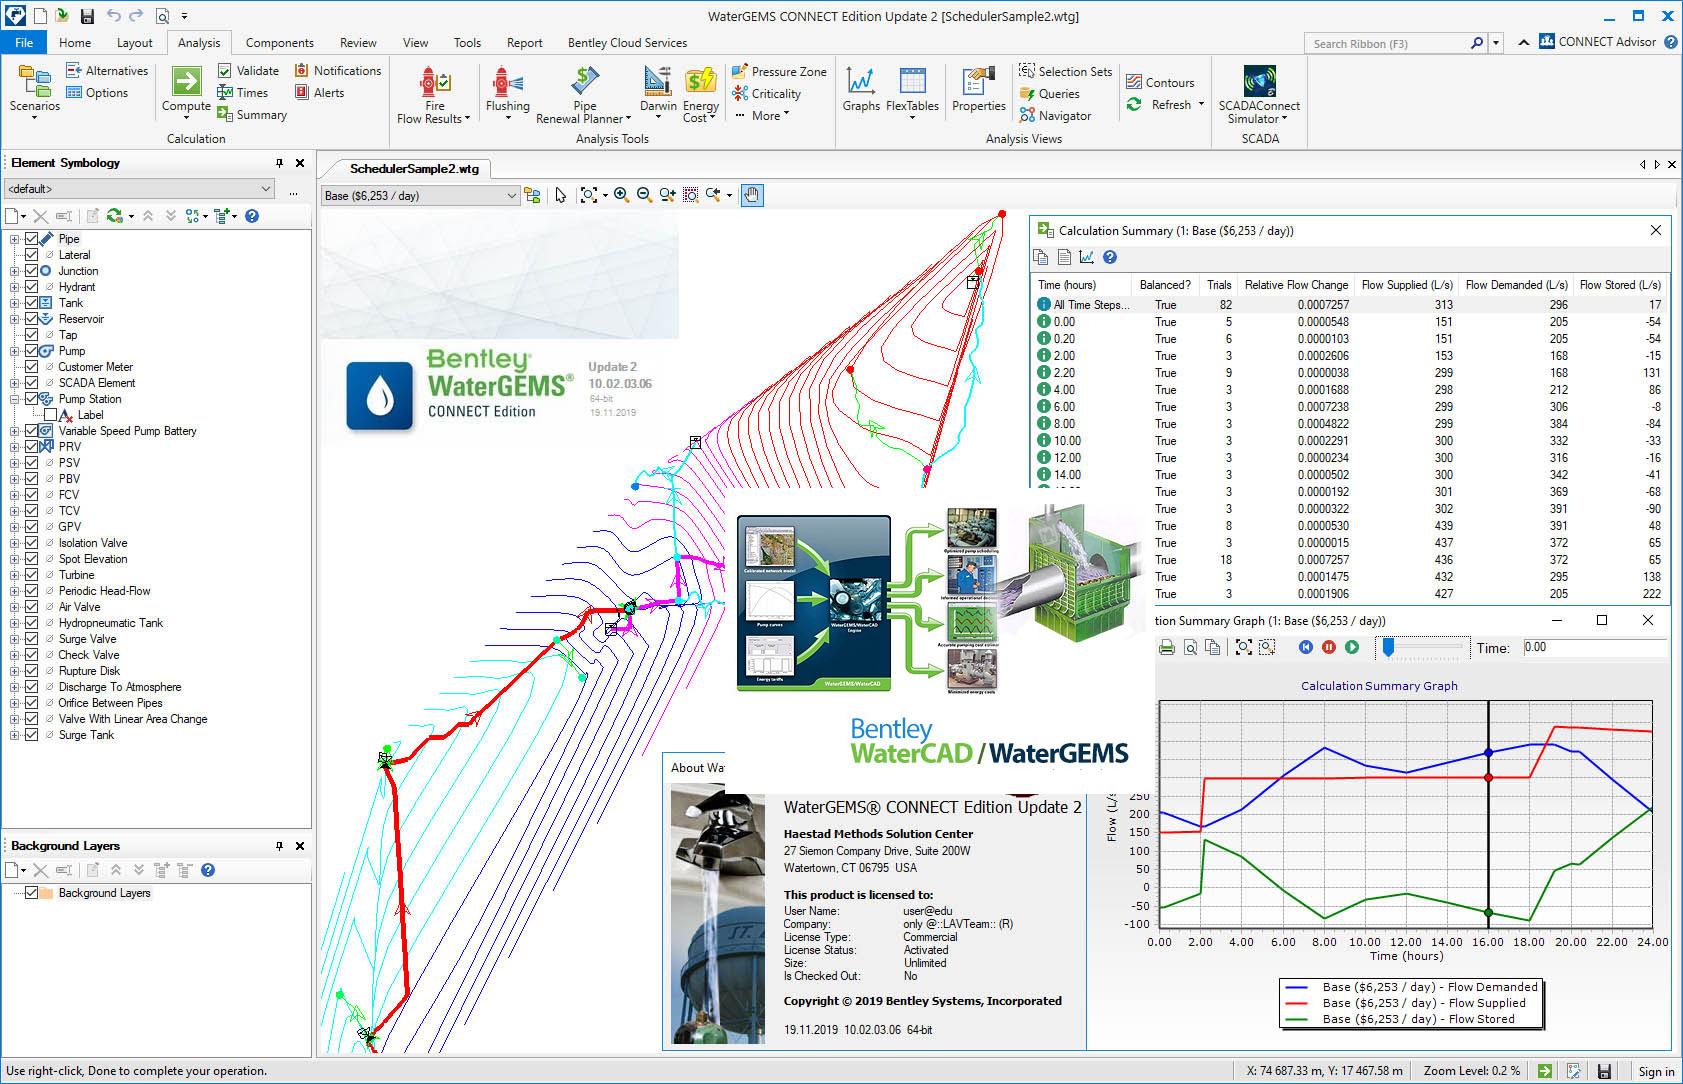Open the Base scenario dropdown
The height and width of the screenshot is (1084, 1683).
(420, 196)
